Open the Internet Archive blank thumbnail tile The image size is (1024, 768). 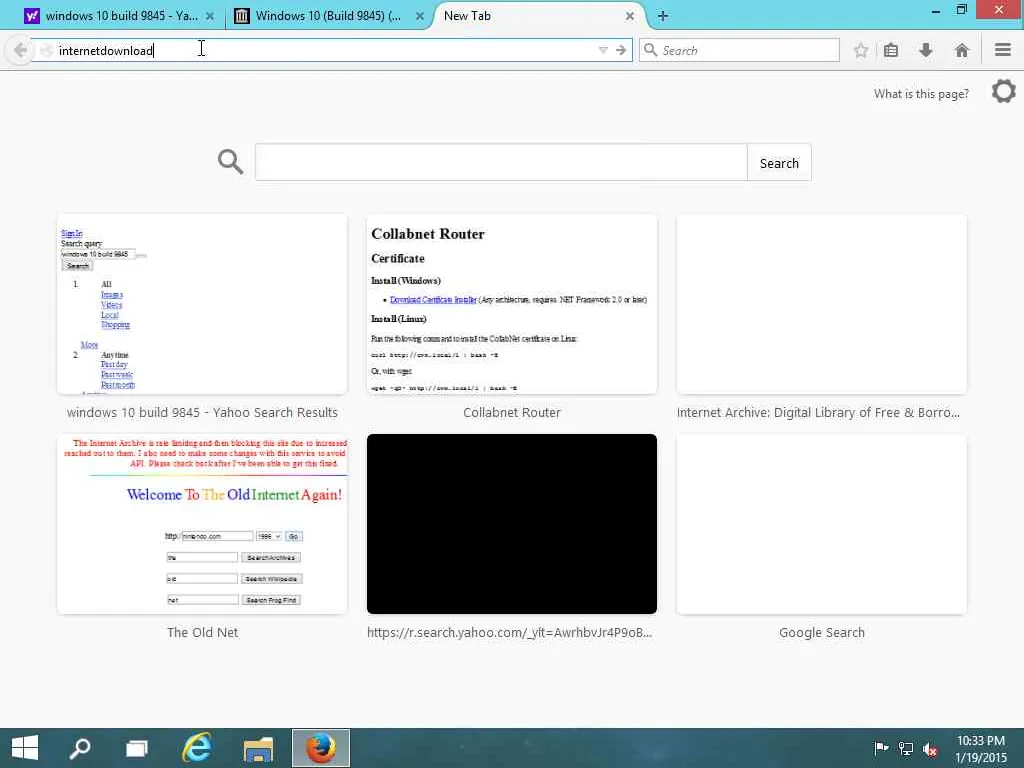pos(822,304)
